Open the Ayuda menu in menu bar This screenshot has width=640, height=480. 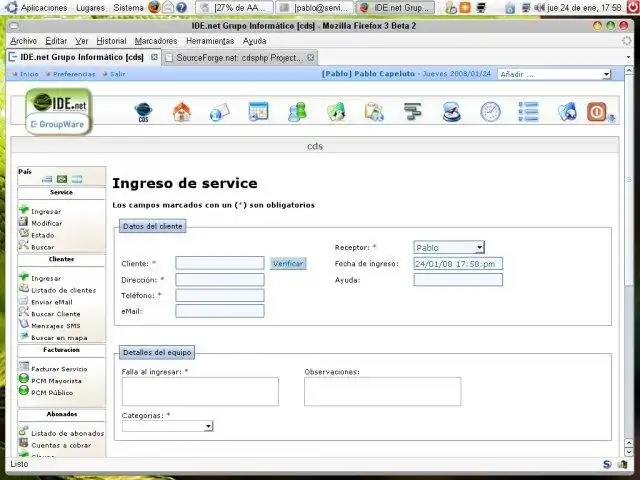[x=255, y=41]
